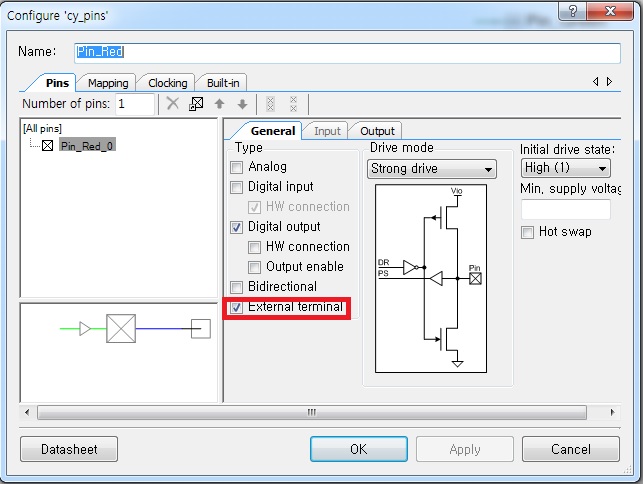Screen dimensions: 643x484
Task: Confirm with the OK button
Action: coord(359,449)
